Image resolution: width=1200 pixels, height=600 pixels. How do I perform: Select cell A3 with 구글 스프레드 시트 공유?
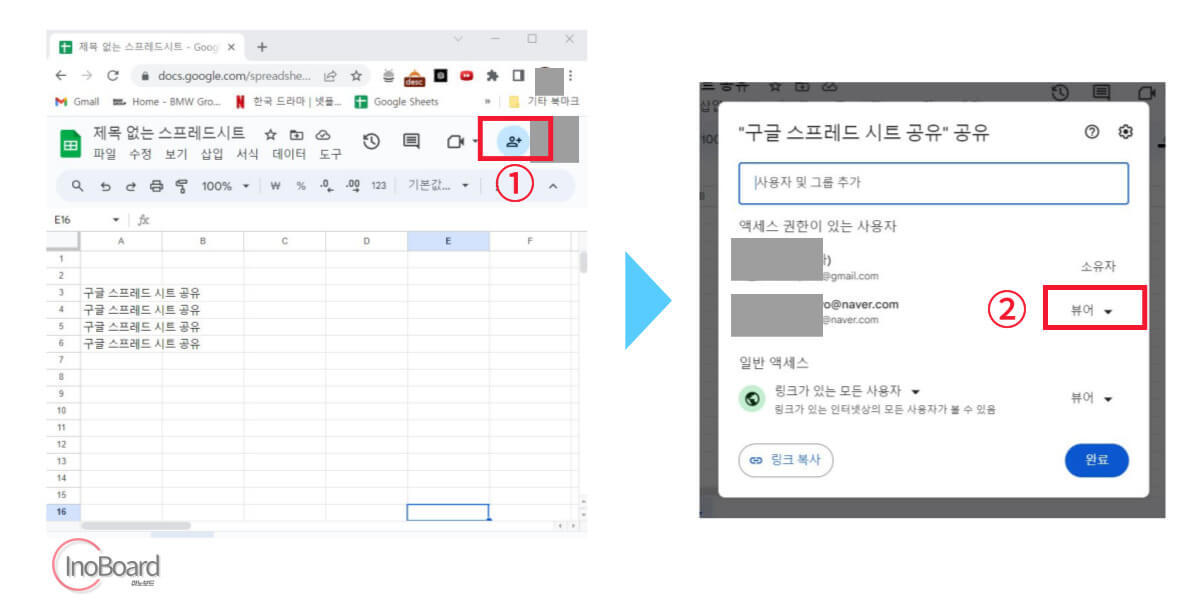click(121, 293)
